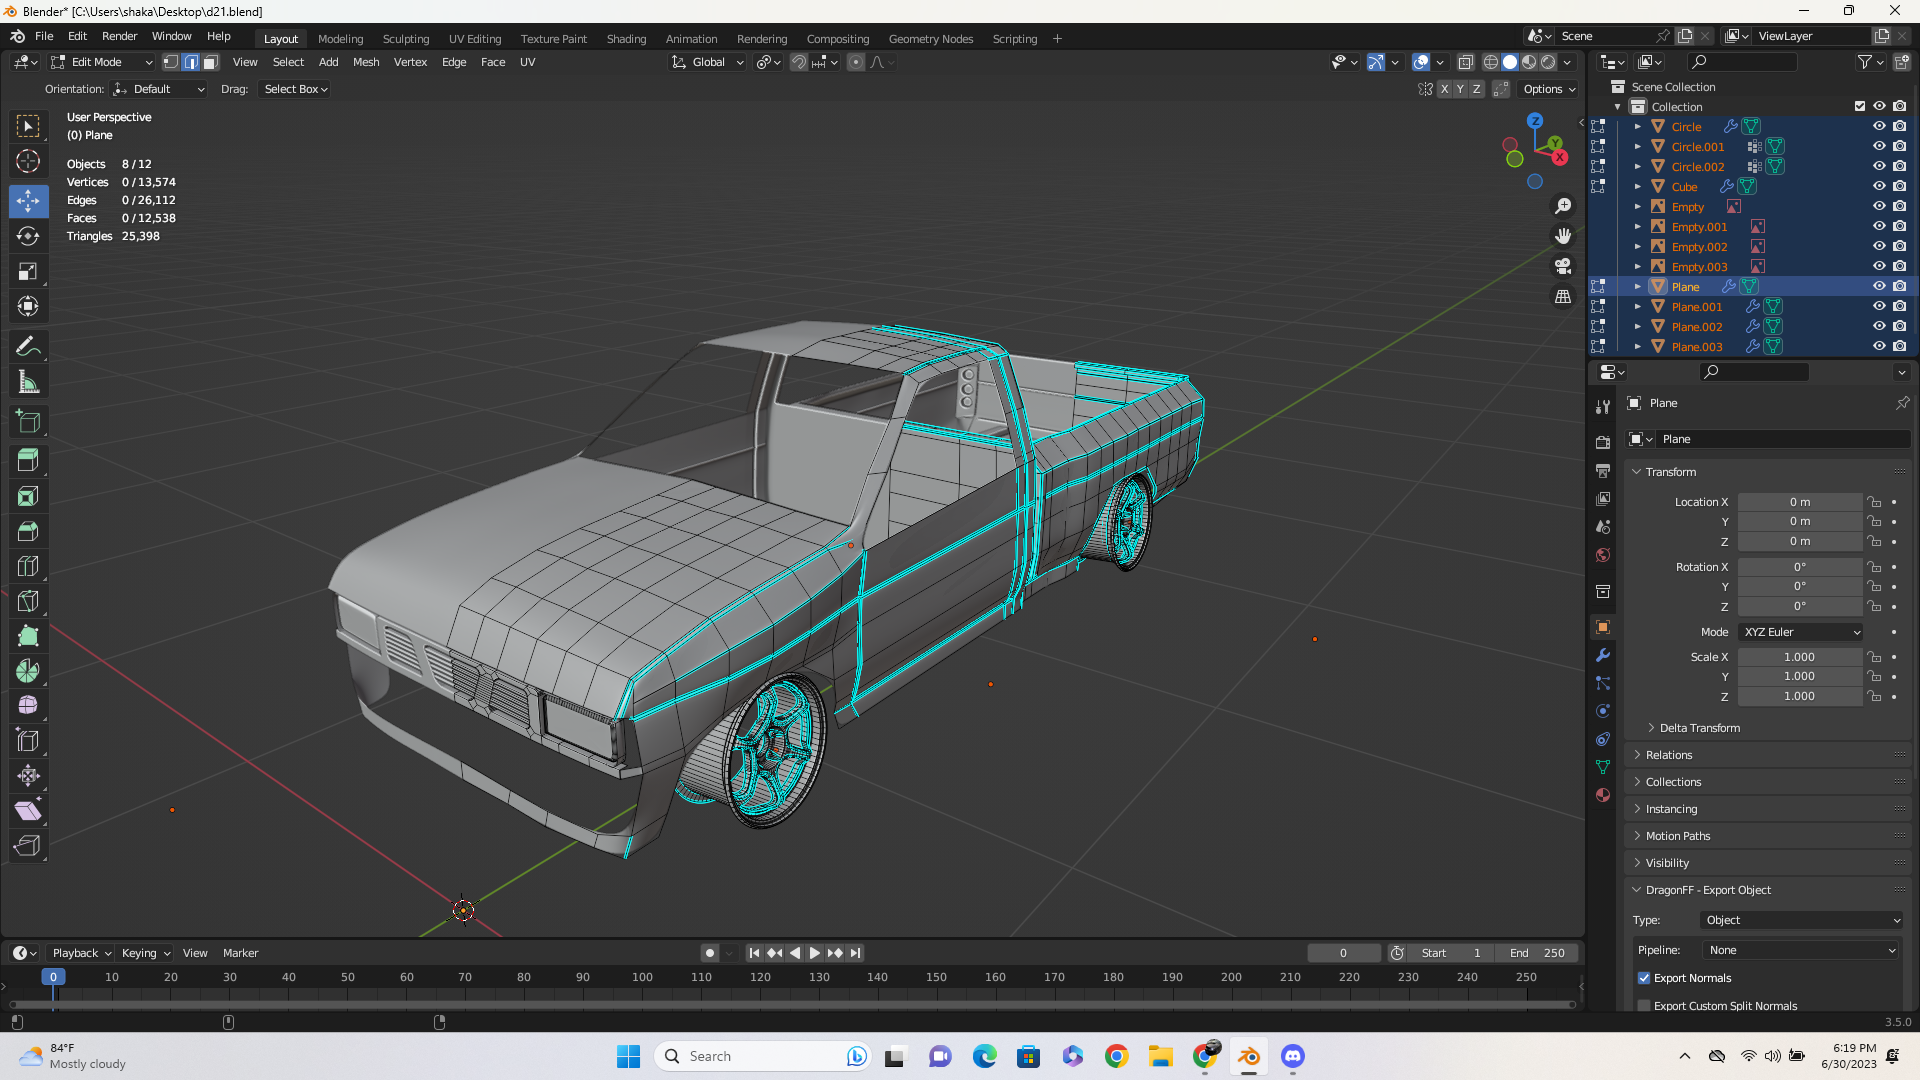The width and height of the screenshot is (1920, 1080).
Task: Switch to the UV Editing workspace tab
Action: [x=474, y=39]
